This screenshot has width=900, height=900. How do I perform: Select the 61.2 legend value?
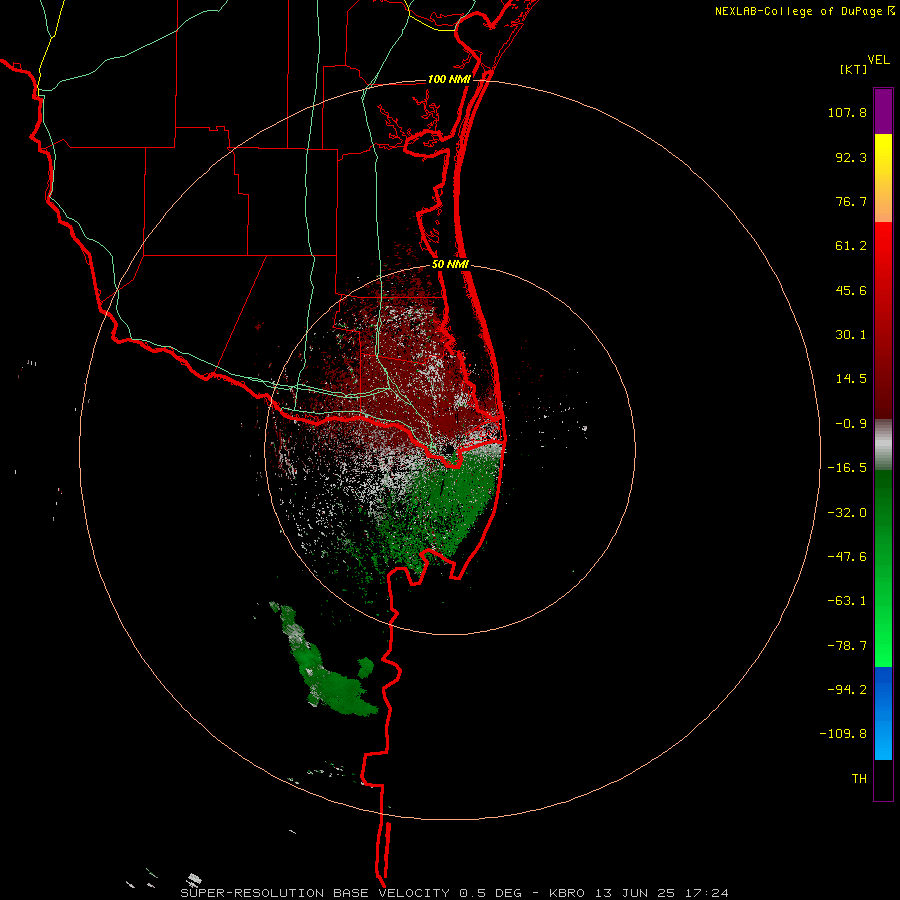[851, 246]
